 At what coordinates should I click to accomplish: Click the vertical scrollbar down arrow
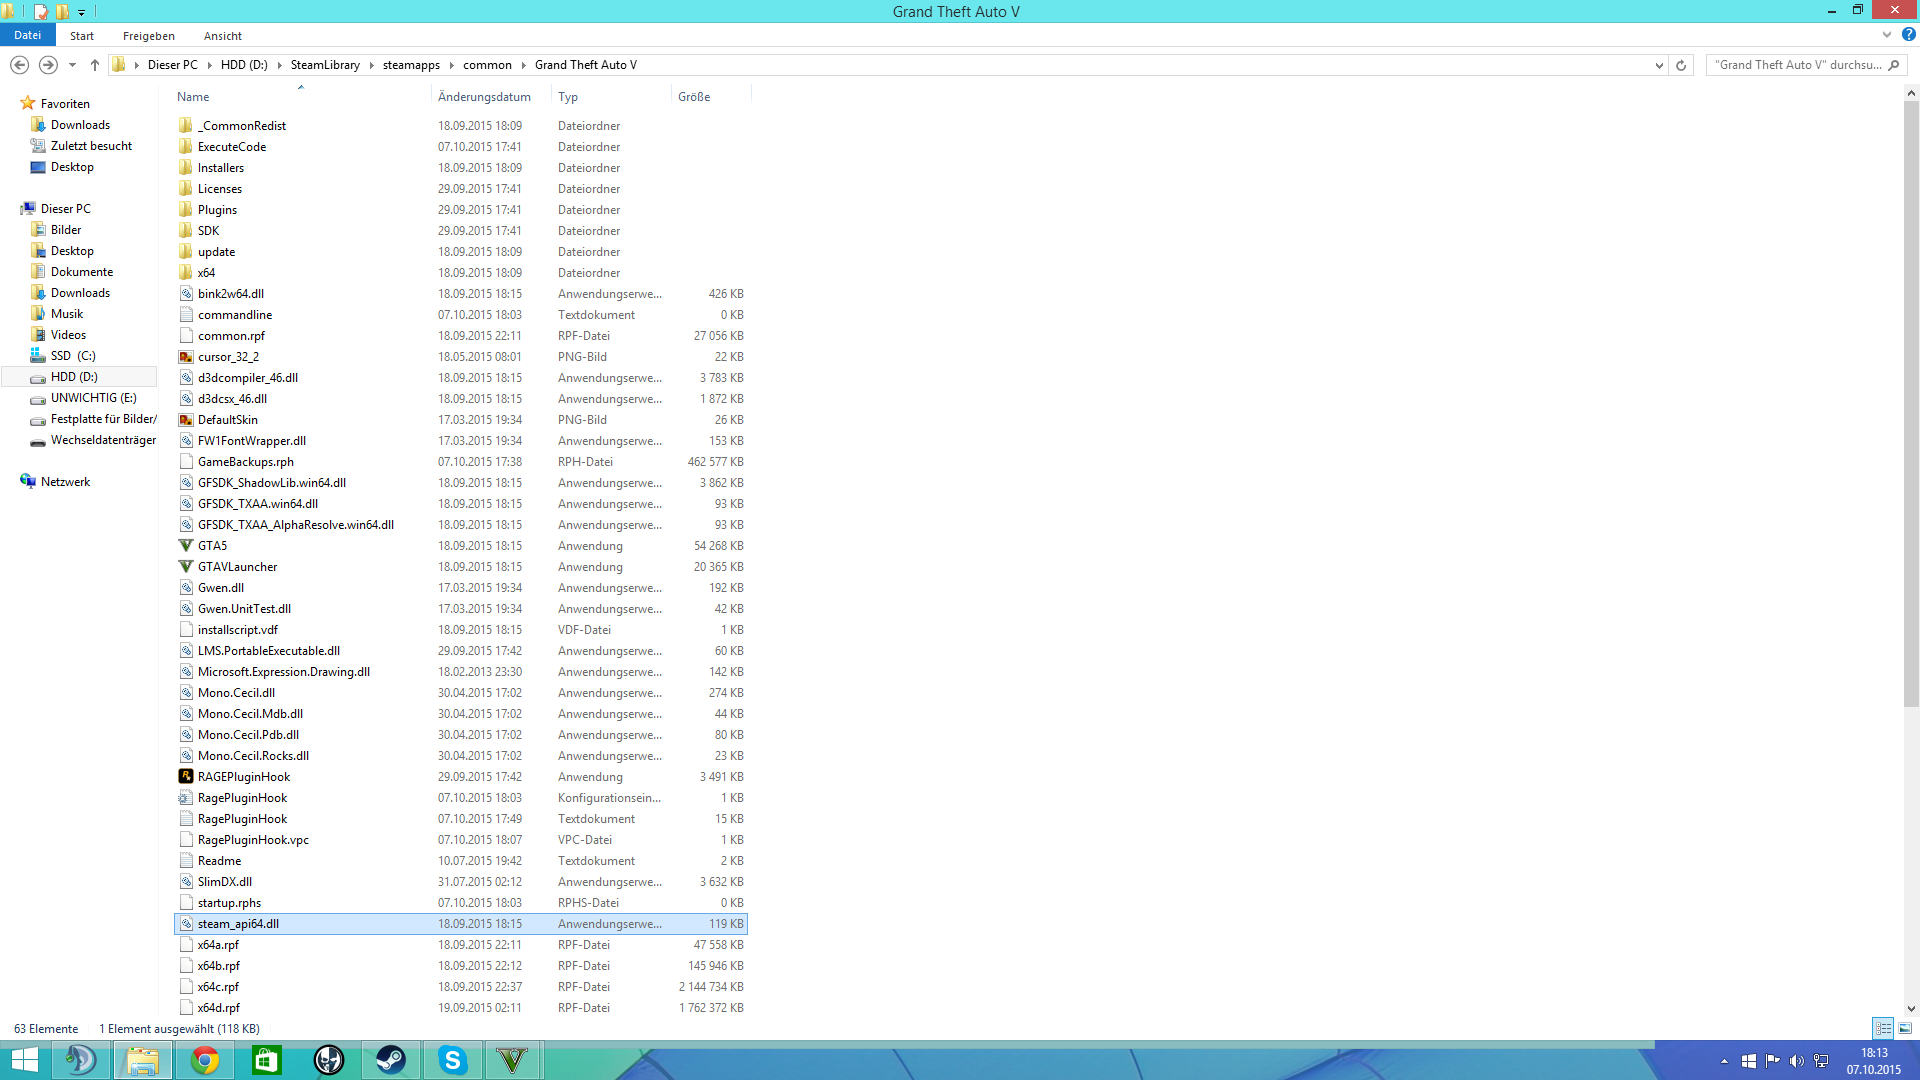[1911, 1009]
